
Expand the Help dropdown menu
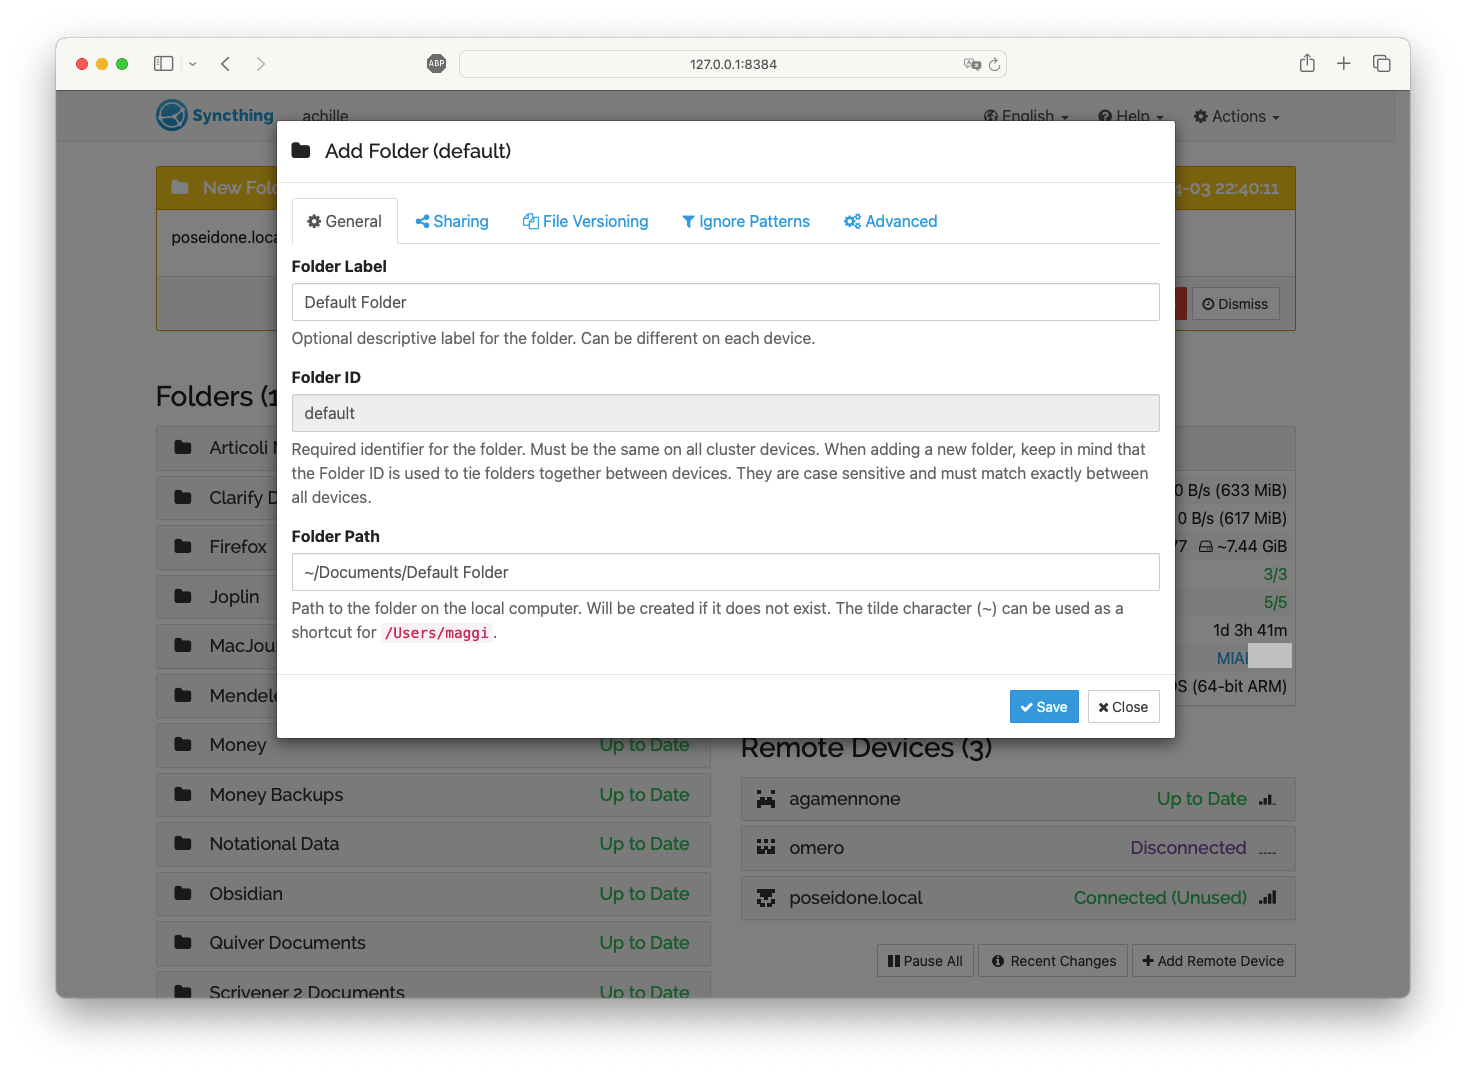click(x=1131, y=117)
